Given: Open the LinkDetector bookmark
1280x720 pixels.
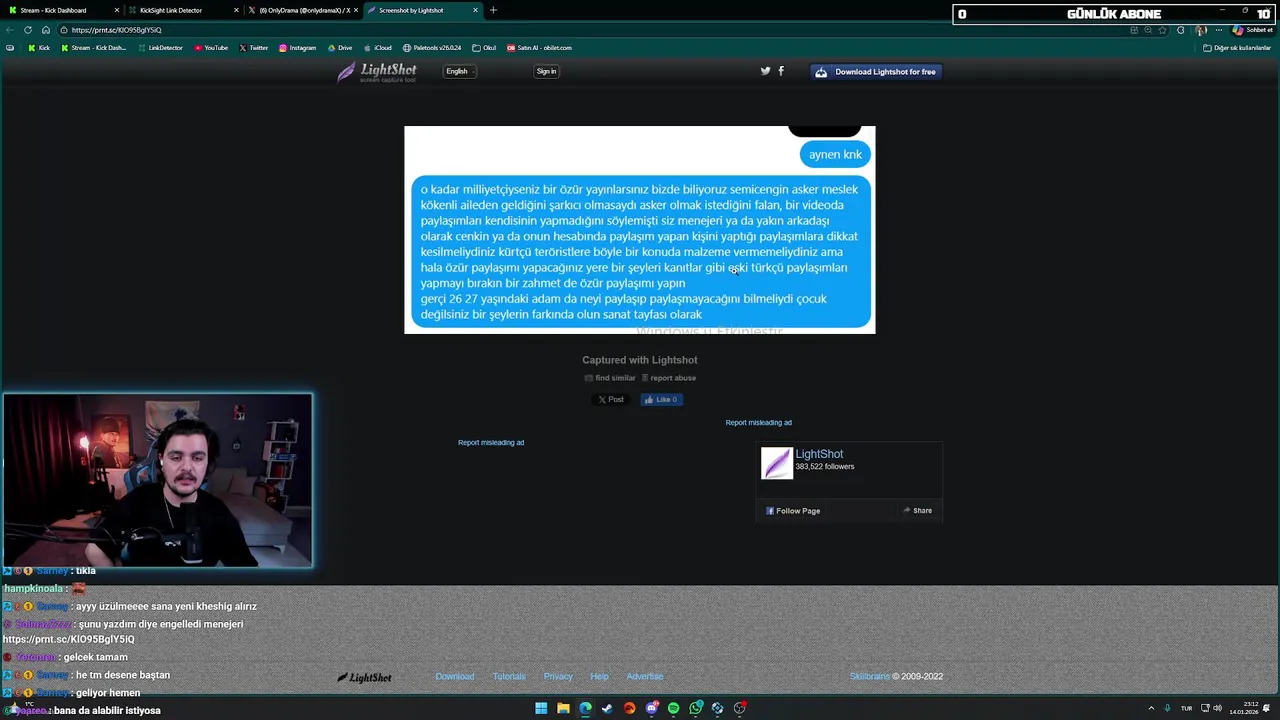Looking at the screenshot, I should click(x=160, y=48).
